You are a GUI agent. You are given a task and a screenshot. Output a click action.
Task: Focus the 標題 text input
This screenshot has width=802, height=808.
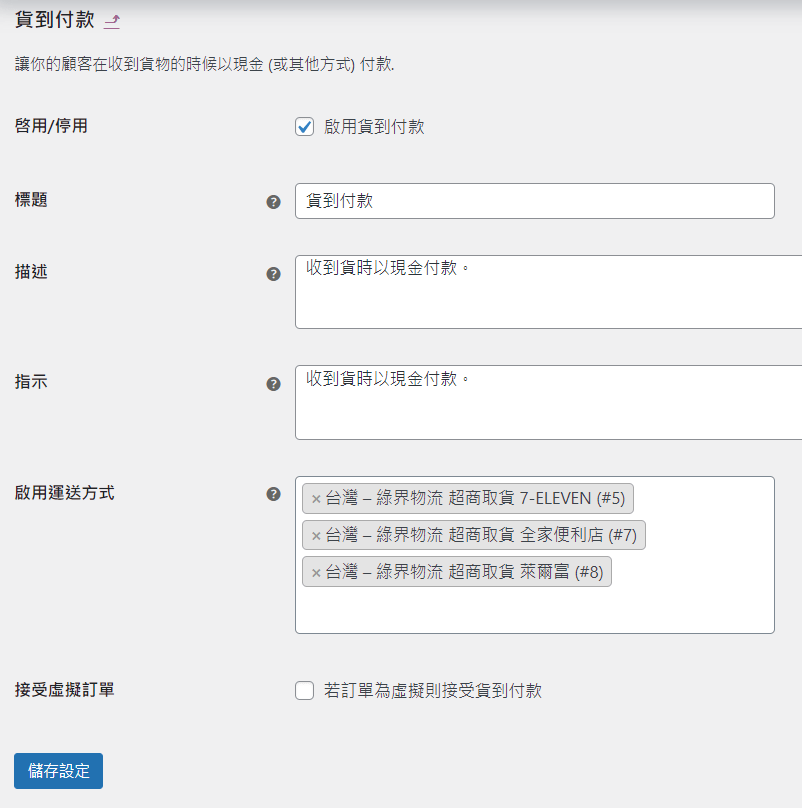point(534,201)
